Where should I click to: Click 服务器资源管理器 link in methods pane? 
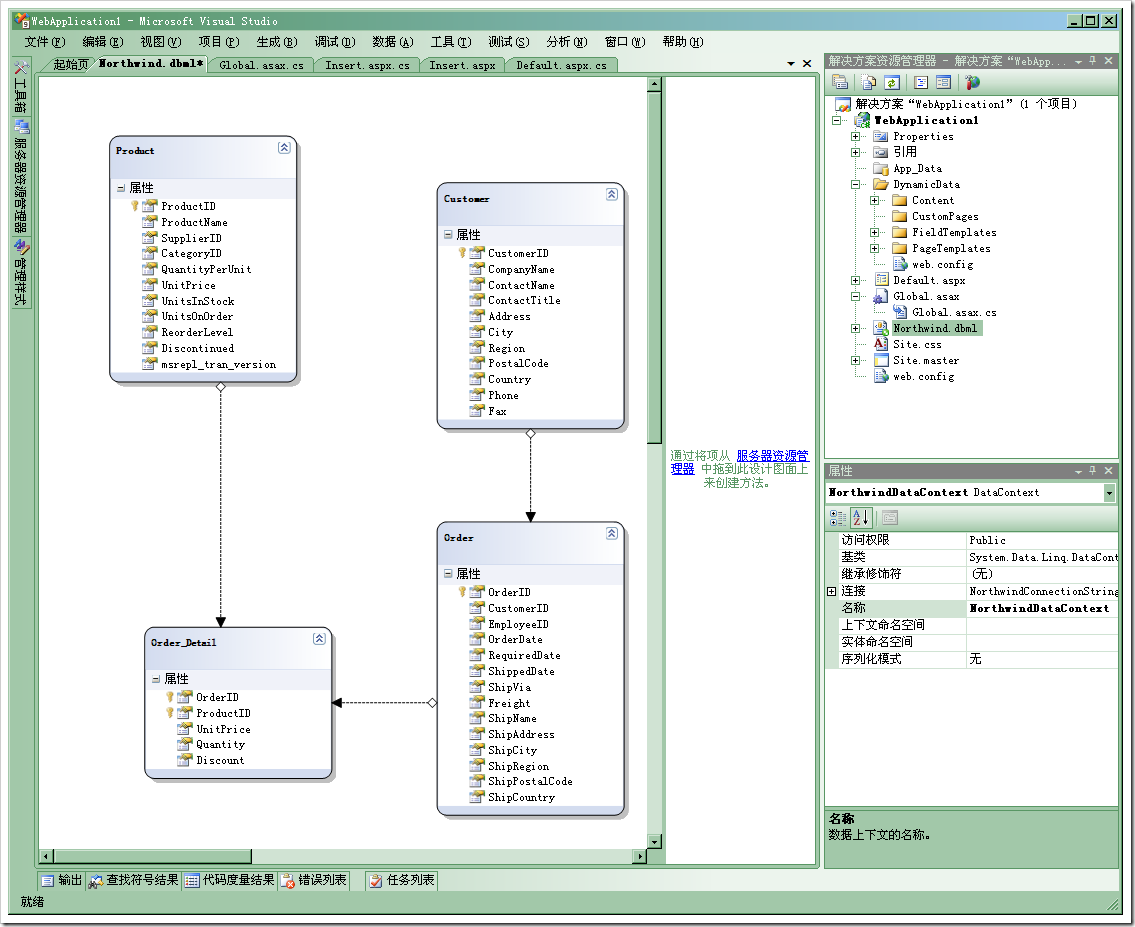coord(772,456)
